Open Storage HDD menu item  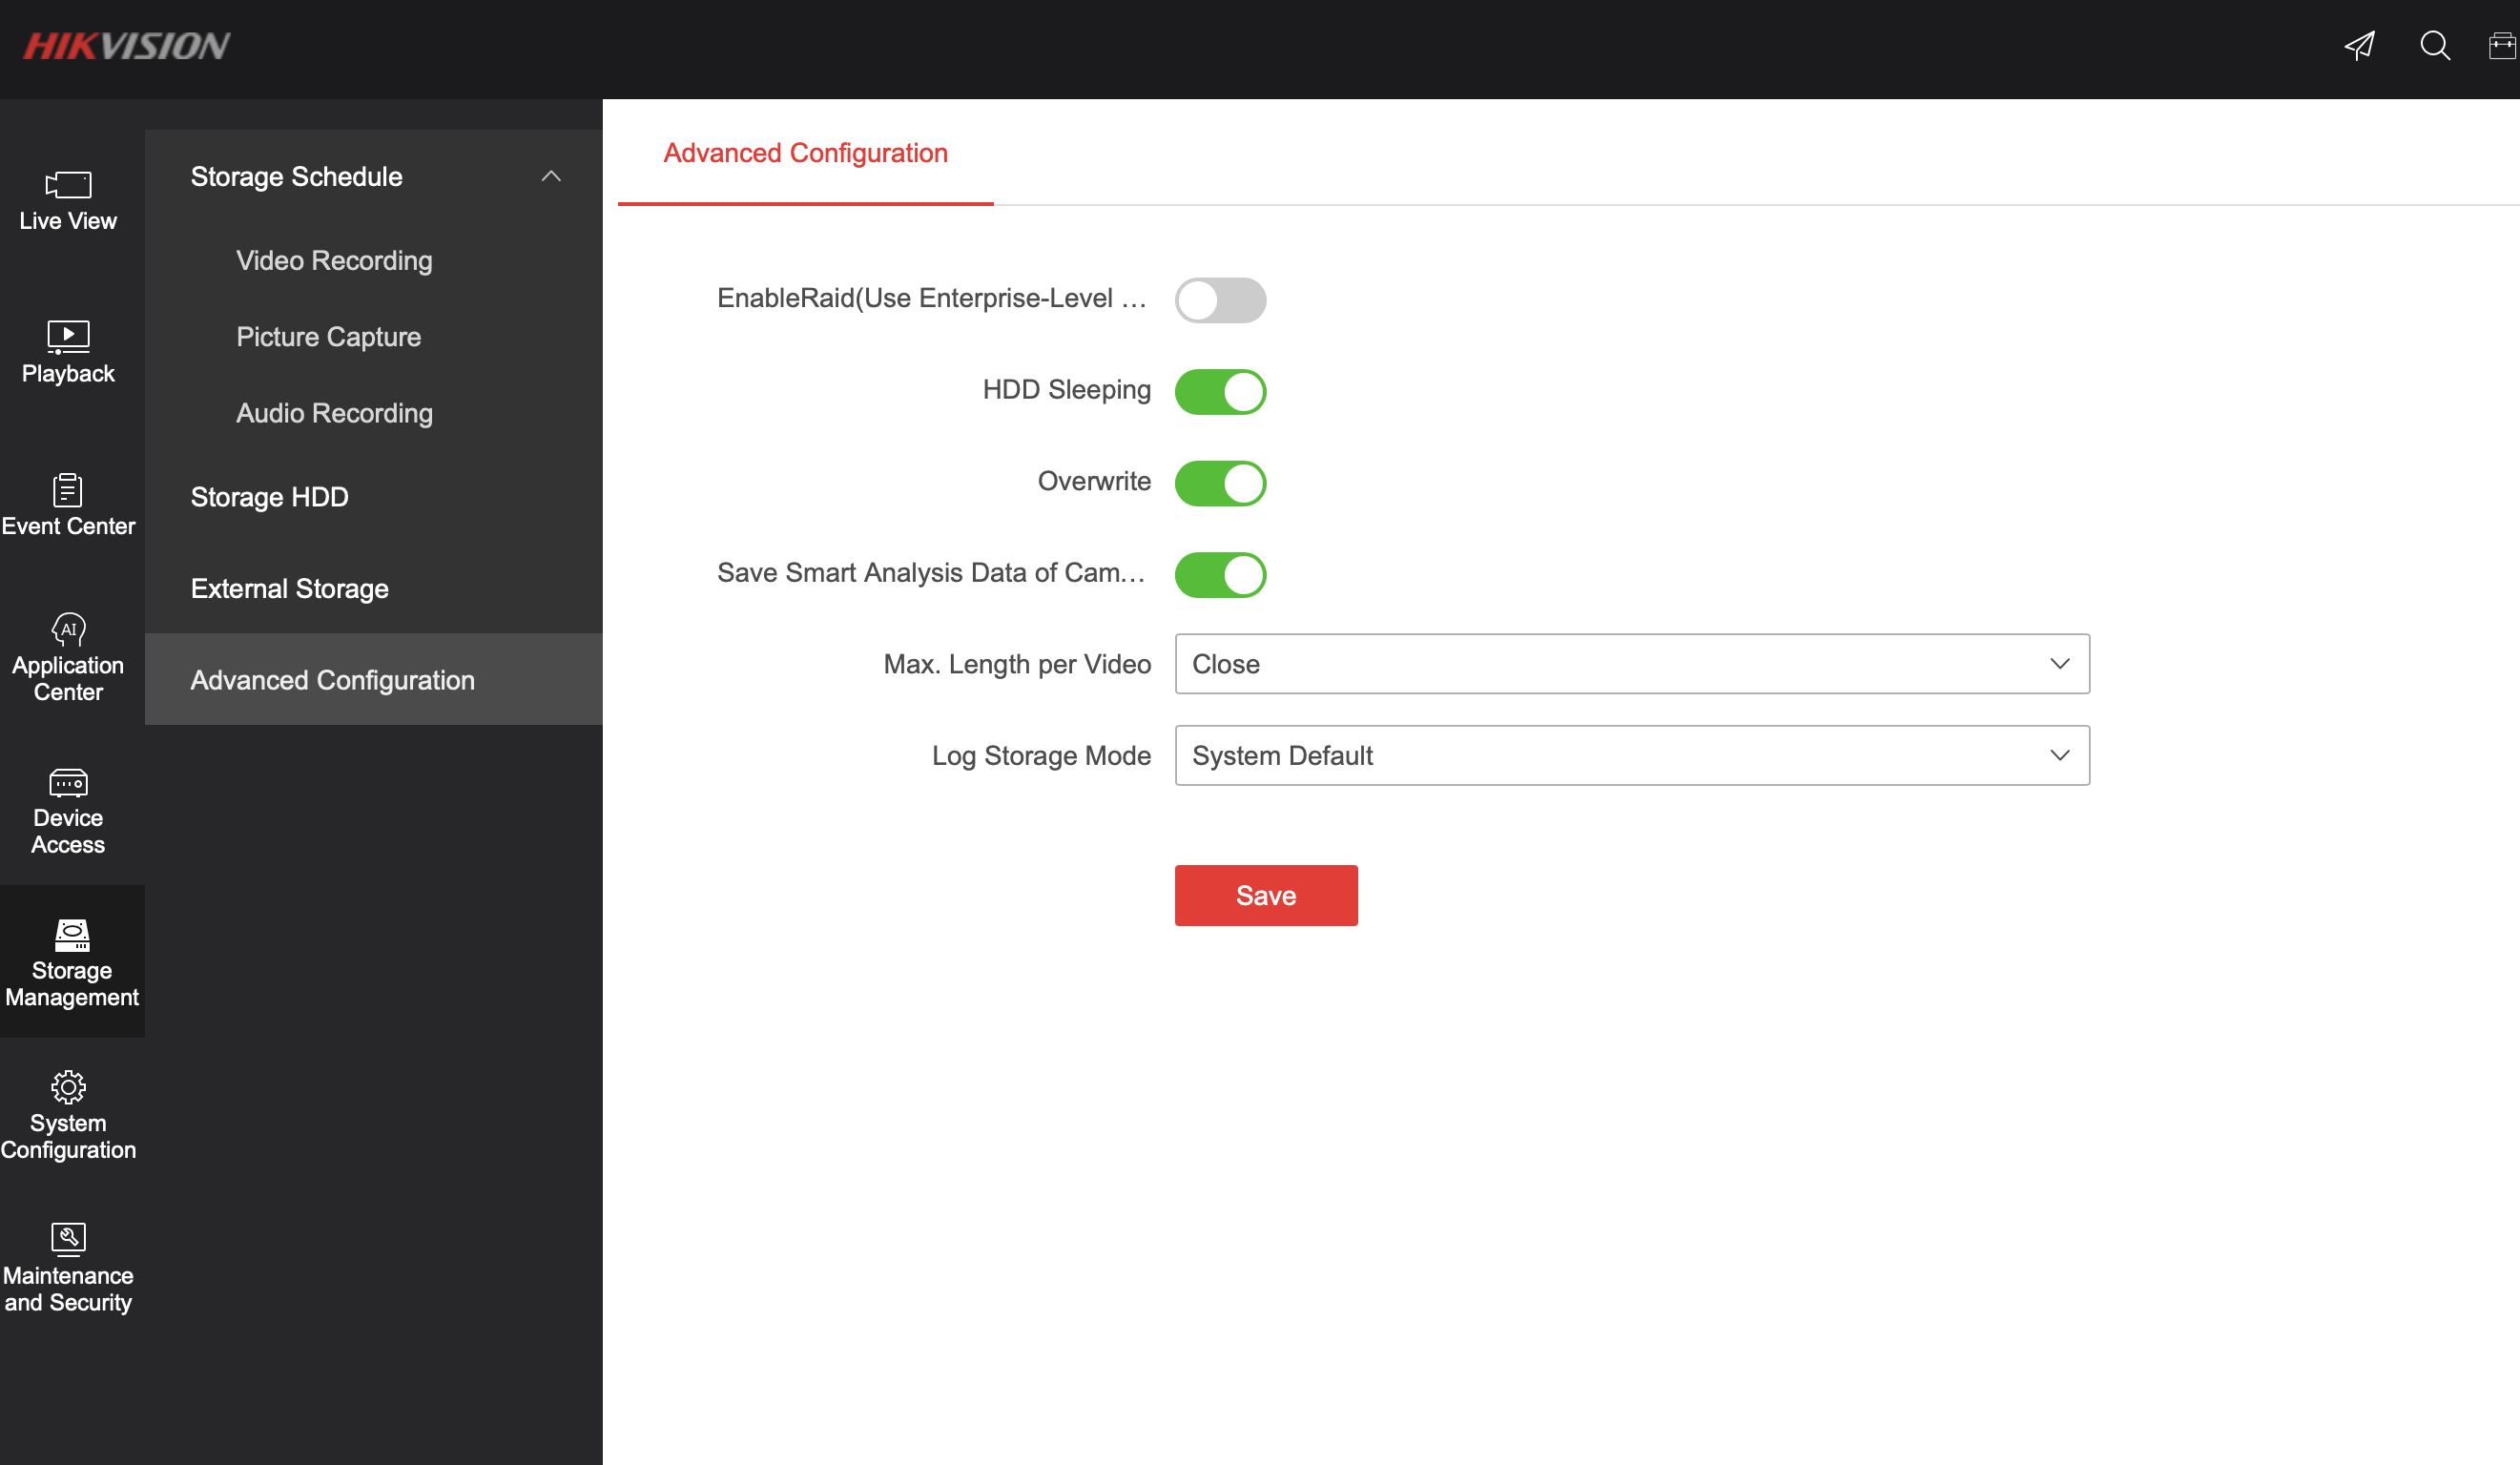coord(269,497)
